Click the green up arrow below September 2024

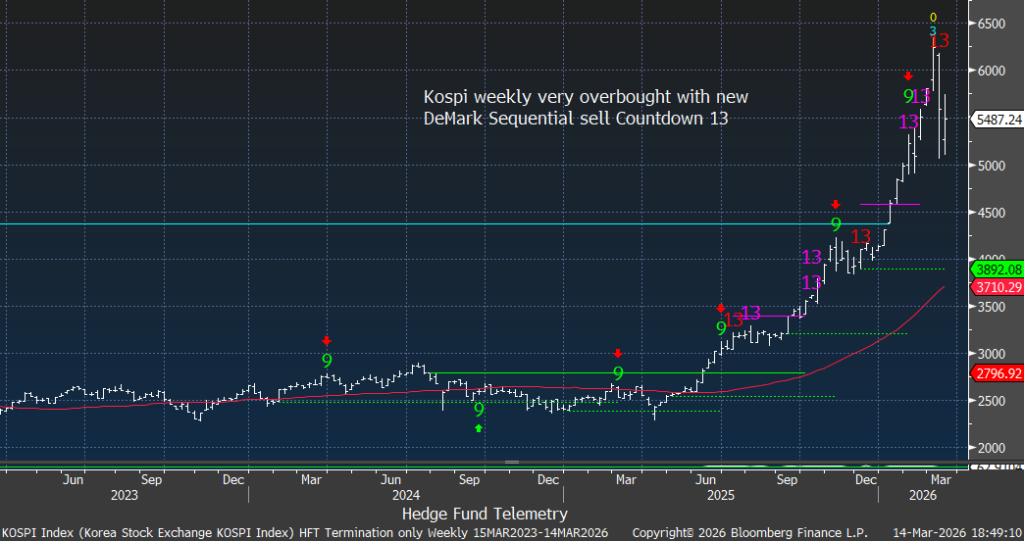[479, 428]
